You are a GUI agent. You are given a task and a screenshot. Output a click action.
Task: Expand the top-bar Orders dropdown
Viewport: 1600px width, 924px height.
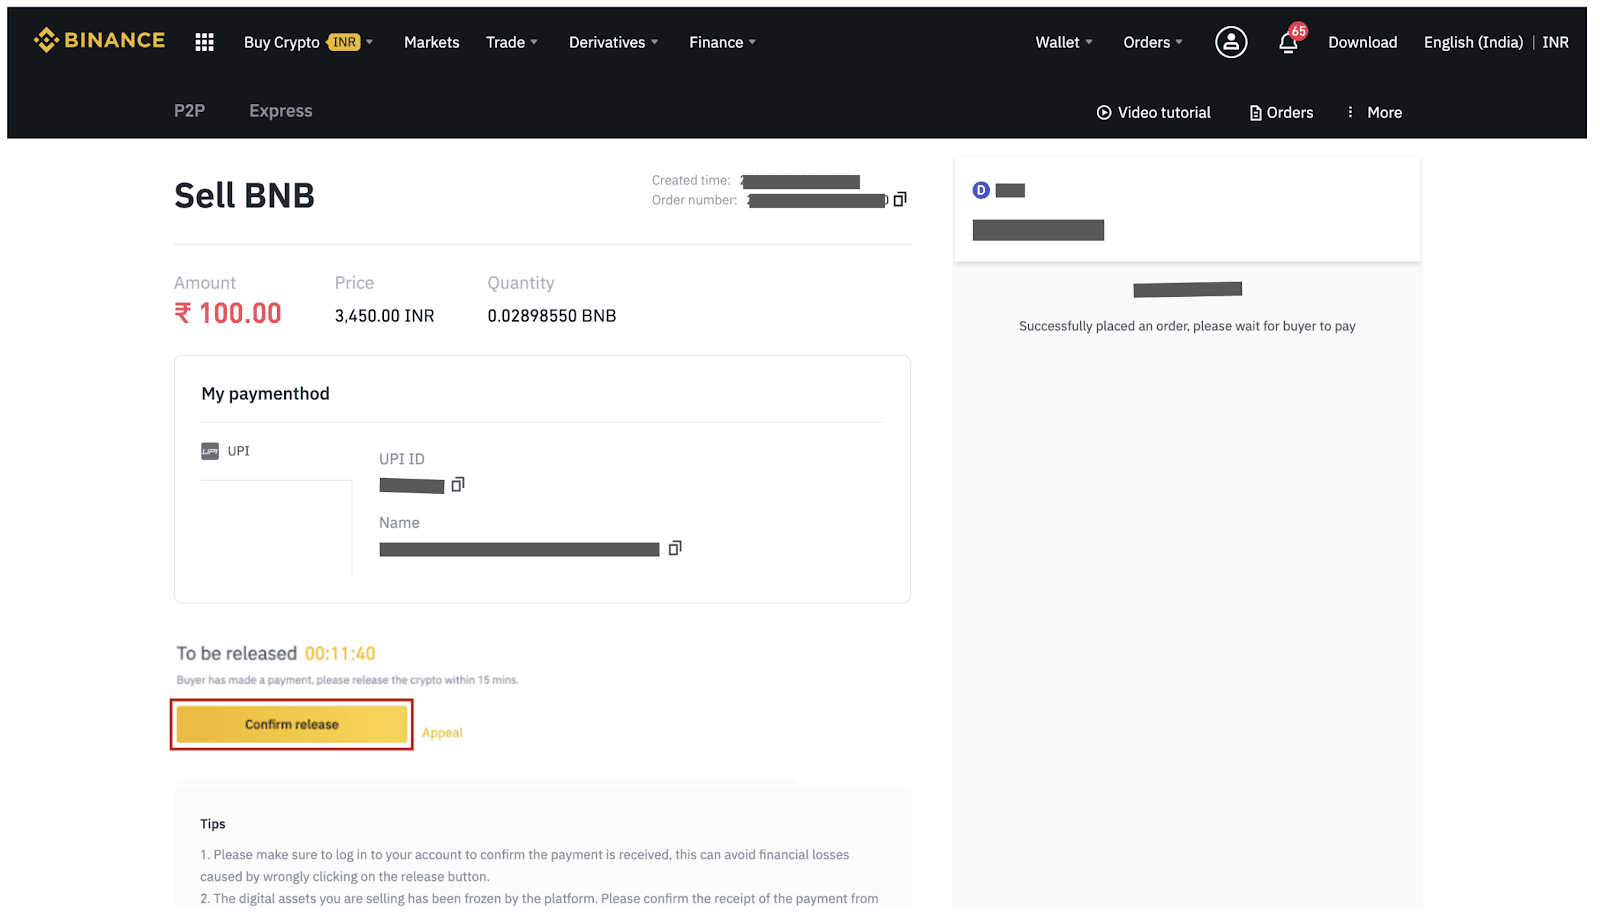[x=1153, y=42]
